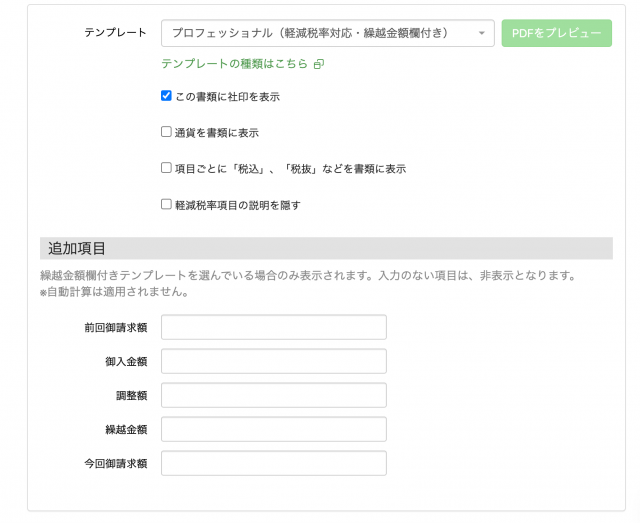Screen dimensions: 640x523
Task: Enable the 通貨を書類に表示 checkbox
Action: point(167,131)
